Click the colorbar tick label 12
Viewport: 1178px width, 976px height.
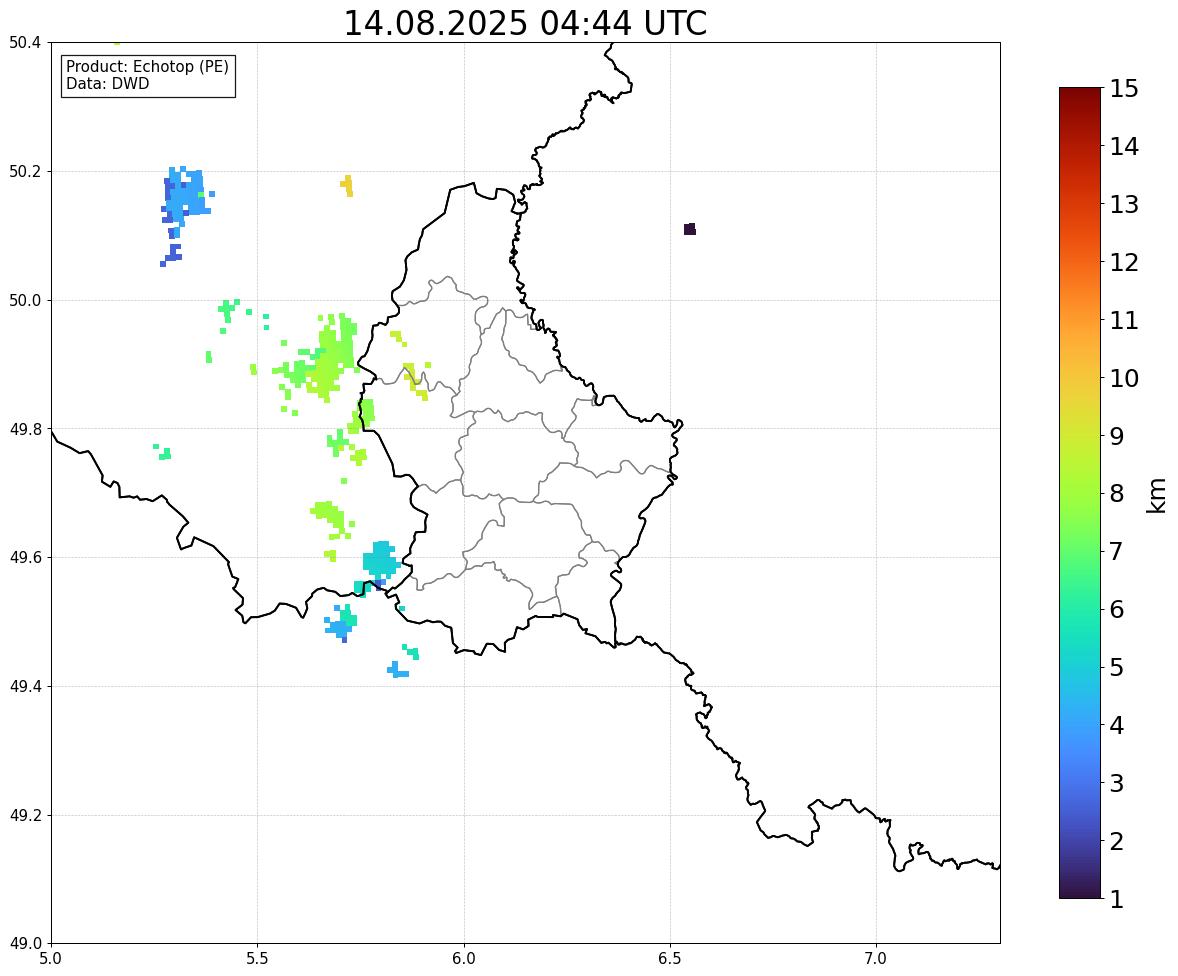click(x=1124, y=262)
